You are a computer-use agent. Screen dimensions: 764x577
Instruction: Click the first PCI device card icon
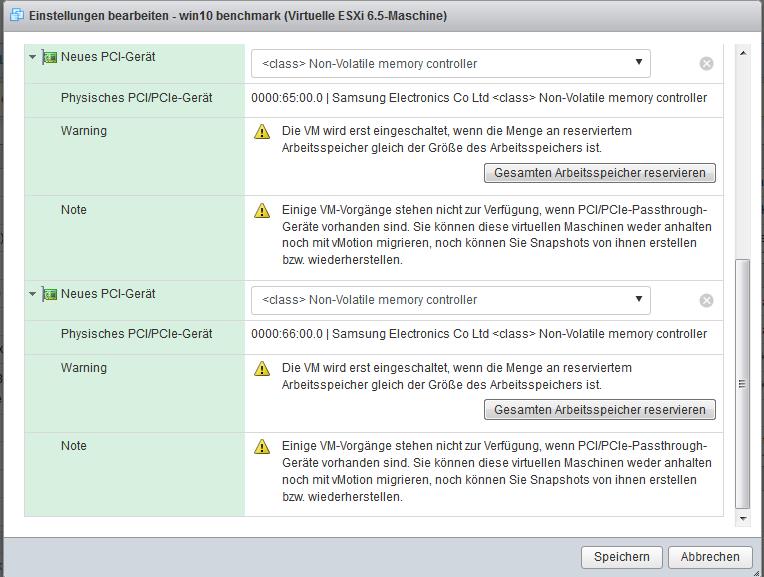(x=49, y=58)
